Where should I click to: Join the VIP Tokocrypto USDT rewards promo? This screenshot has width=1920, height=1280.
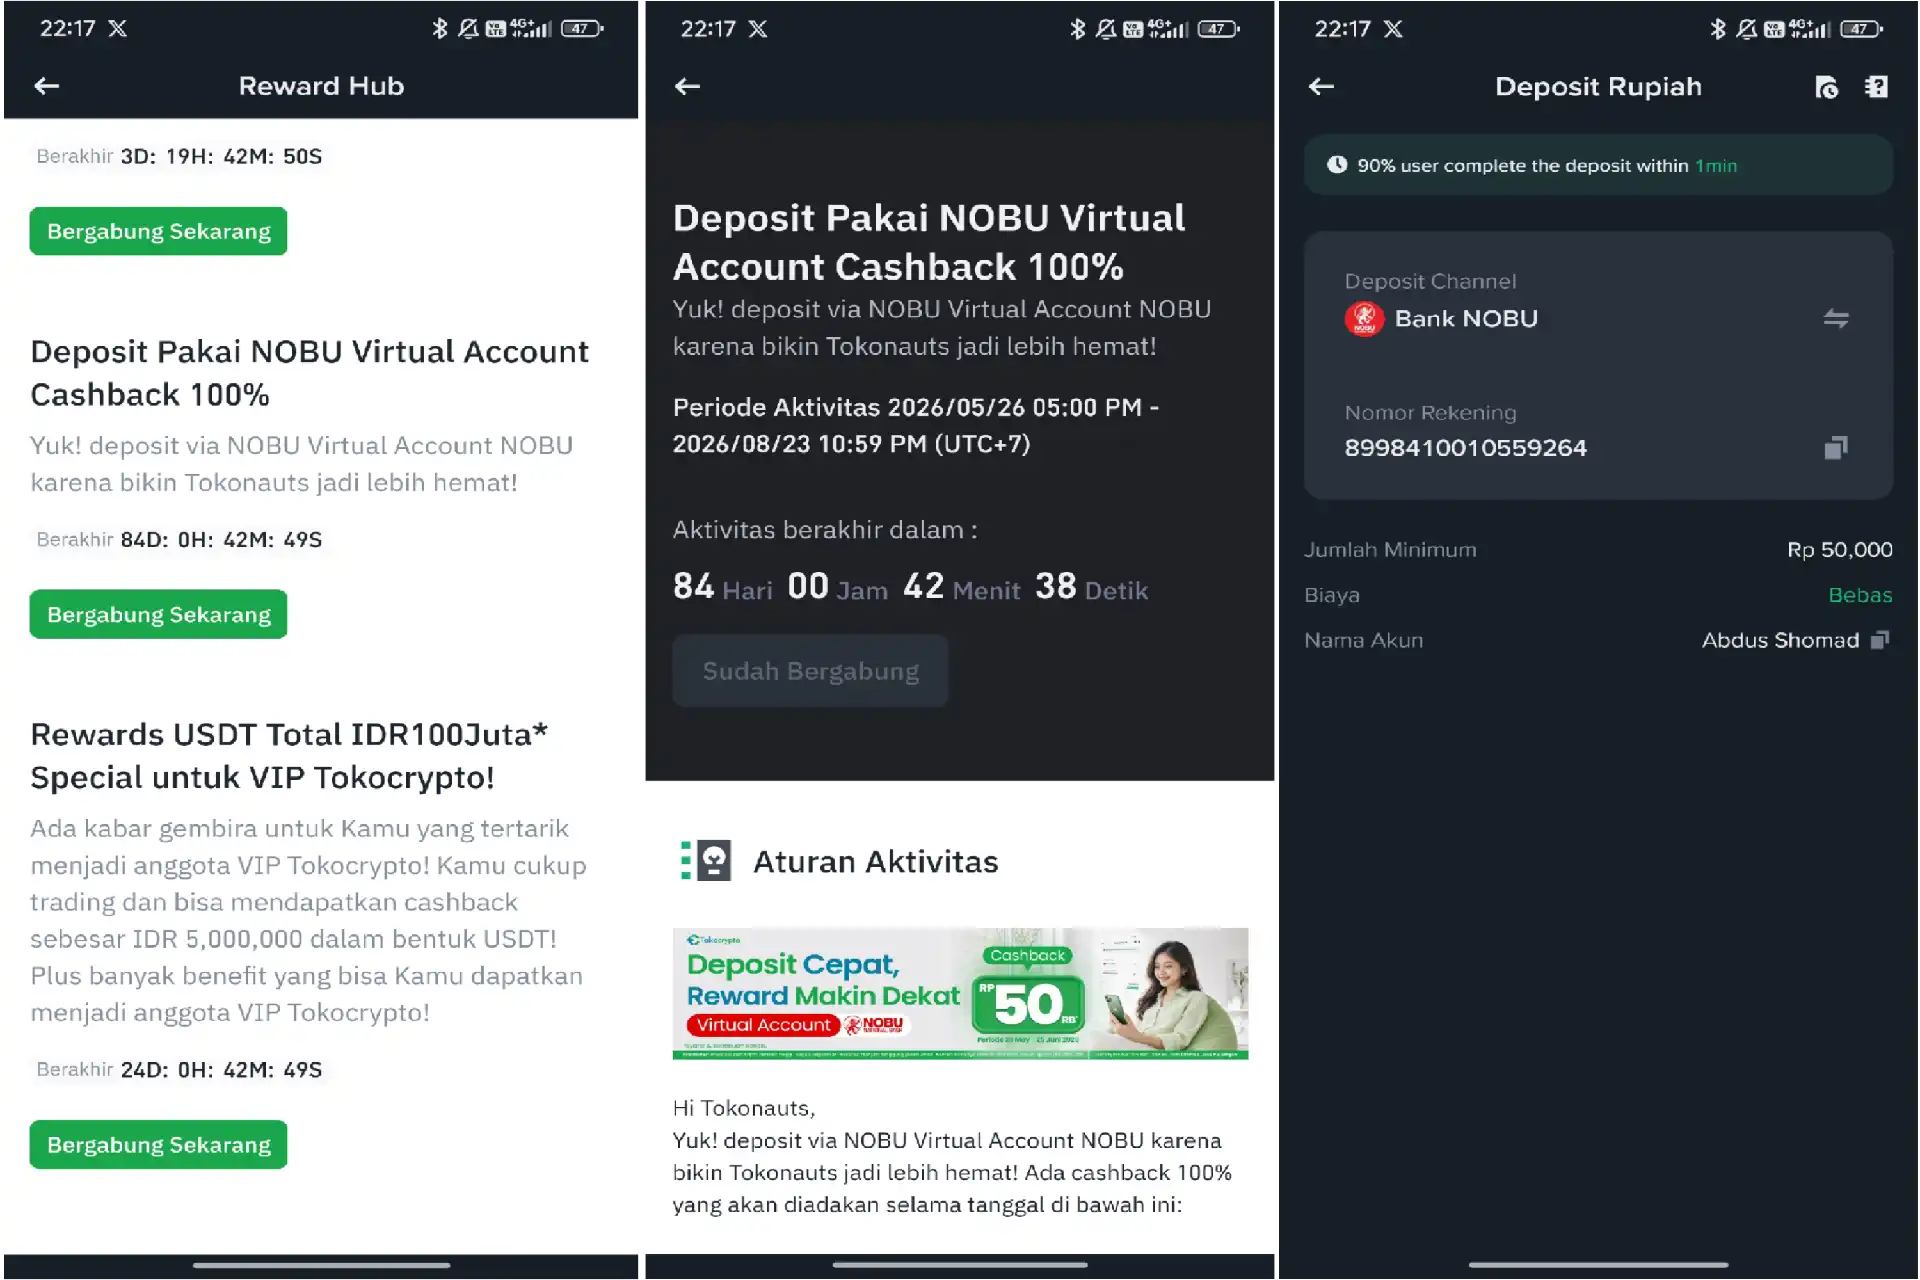coord(158,1144)
